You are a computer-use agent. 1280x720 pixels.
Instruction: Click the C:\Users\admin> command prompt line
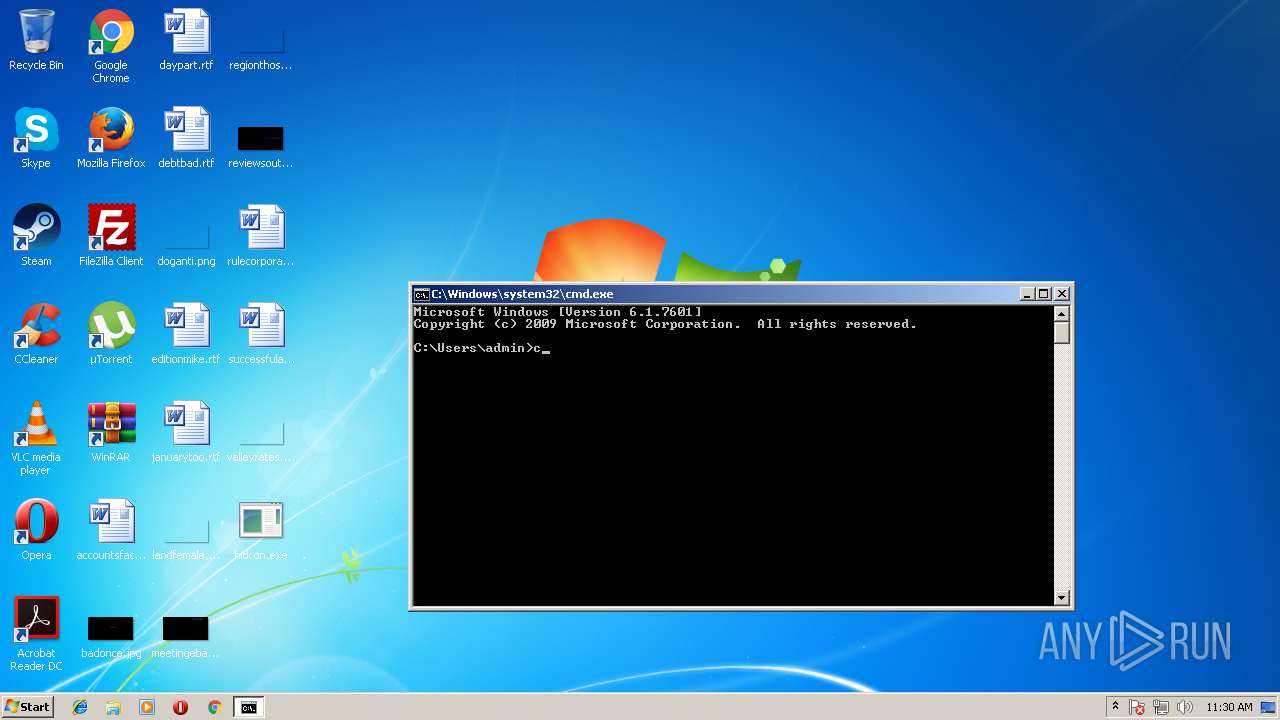pos(482,348)
